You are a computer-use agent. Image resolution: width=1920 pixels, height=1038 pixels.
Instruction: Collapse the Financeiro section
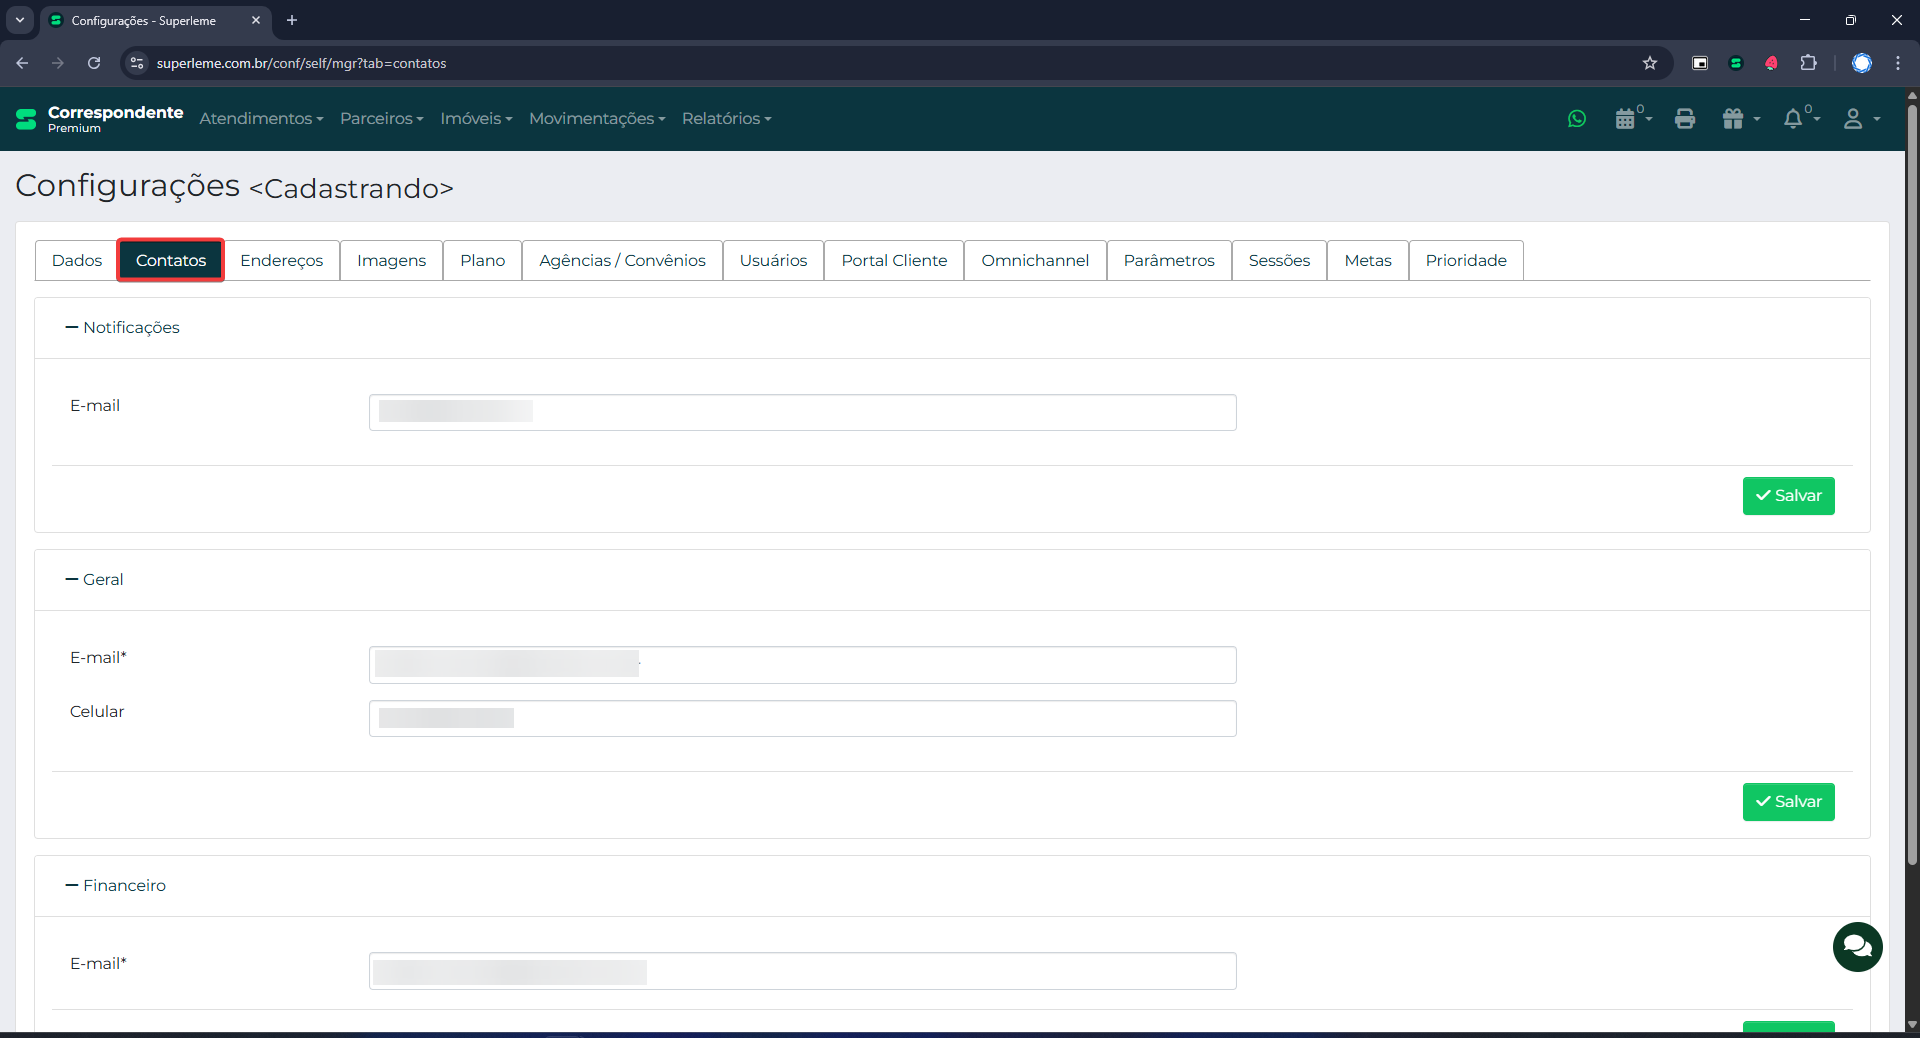[x=115, y=886]
